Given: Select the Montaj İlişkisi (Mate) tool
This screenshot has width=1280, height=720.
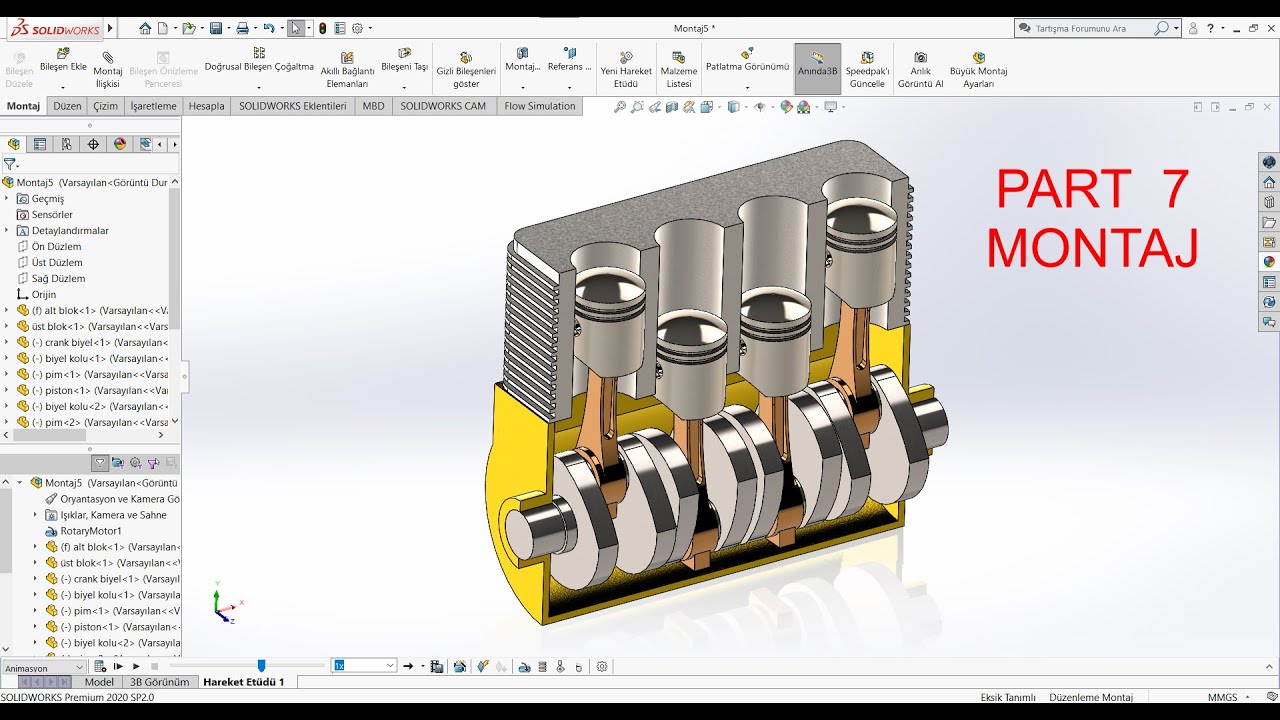Looking at the screenshot, I should click(x=108, y=69).
